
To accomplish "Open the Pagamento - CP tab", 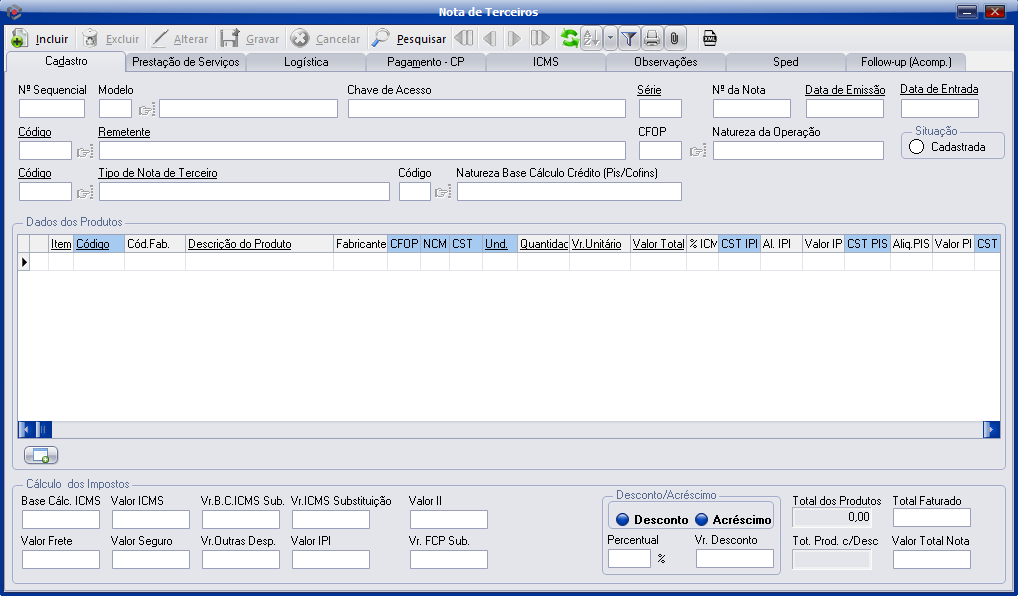I will point(425,62).
